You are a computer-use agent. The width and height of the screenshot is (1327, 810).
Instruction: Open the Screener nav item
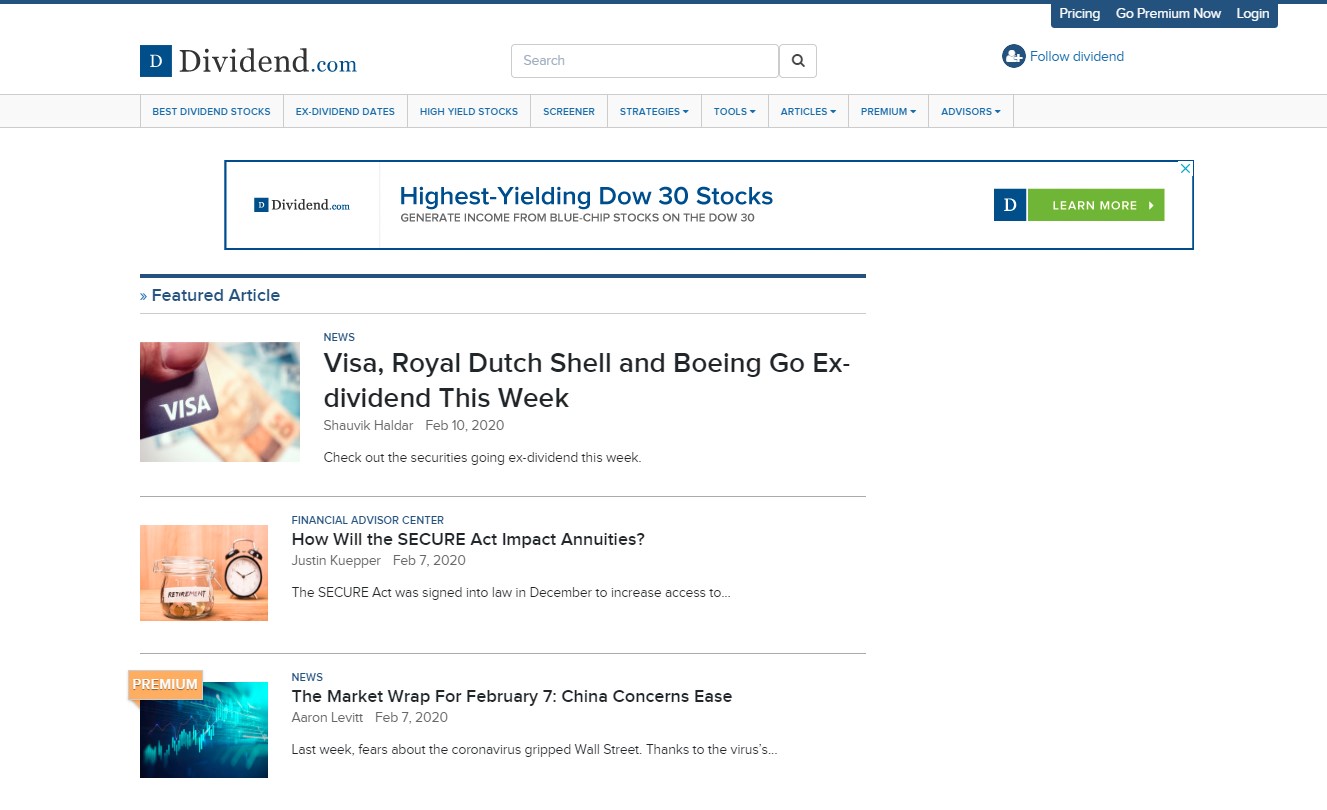(x=569, y=112)
